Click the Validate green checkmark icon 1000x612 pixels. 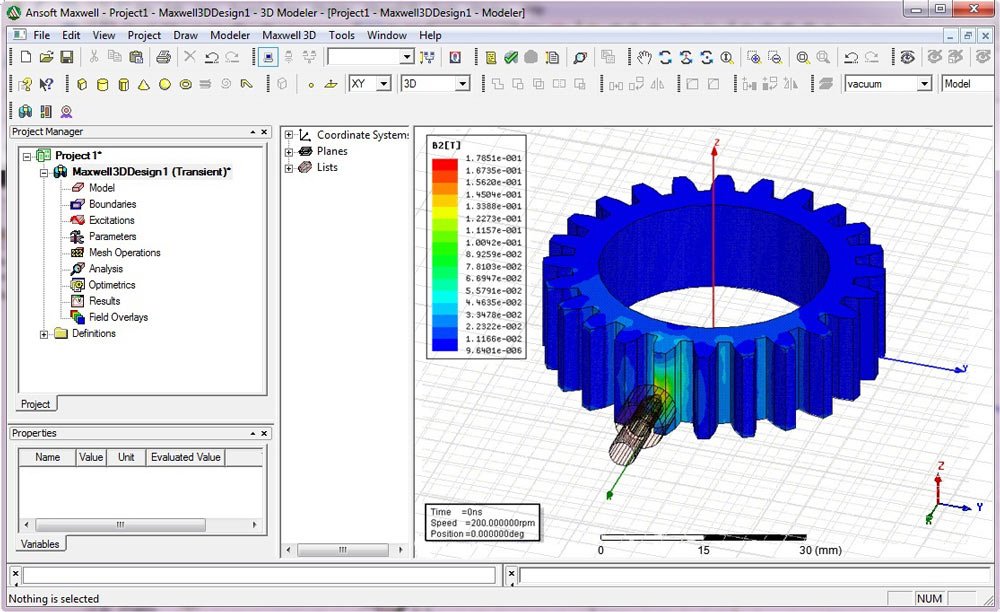tap(511, 58)
